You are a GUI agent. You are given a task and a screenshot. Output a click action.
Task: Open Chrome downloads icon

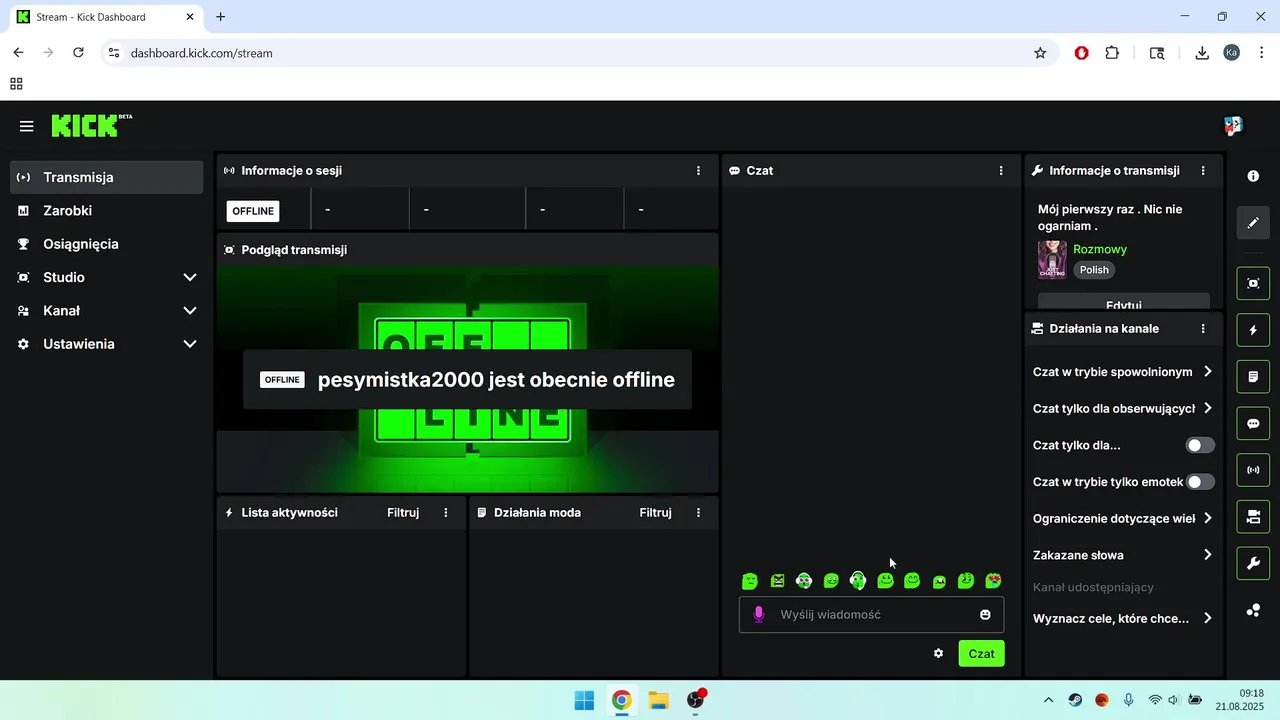[x=1202, y=53]
